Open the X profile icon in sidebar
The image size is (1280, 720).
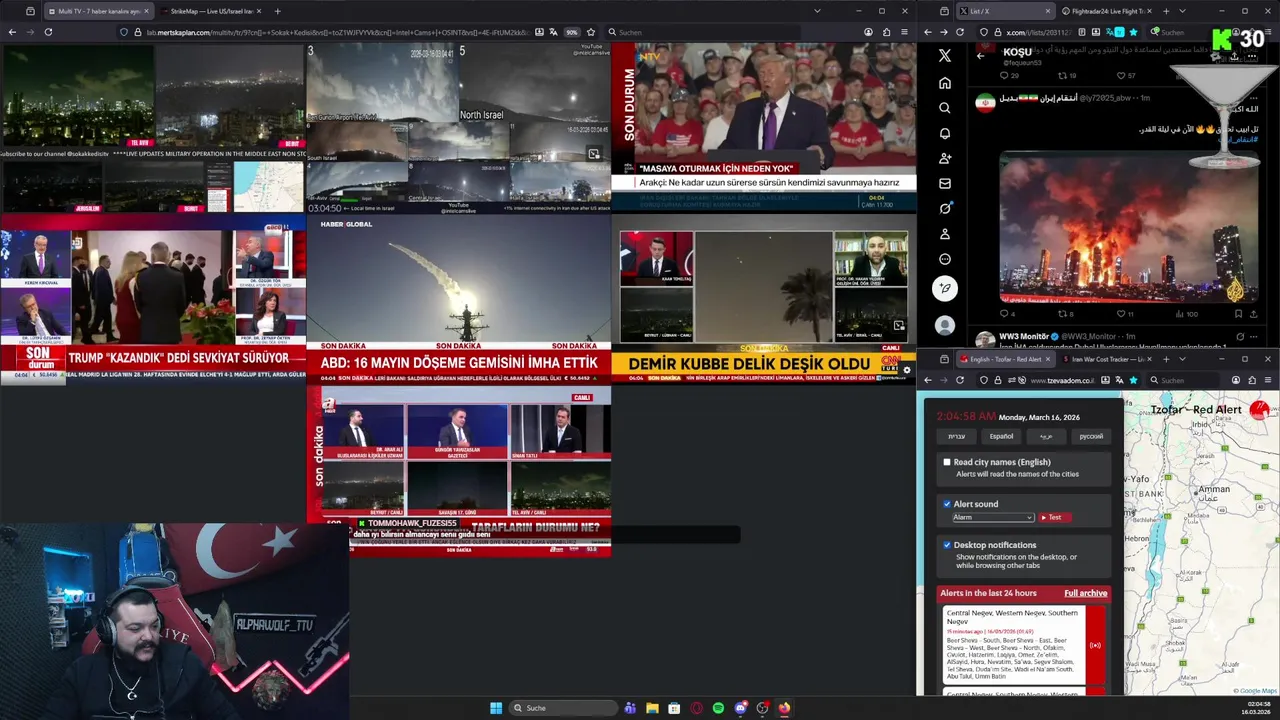[945, 234]
